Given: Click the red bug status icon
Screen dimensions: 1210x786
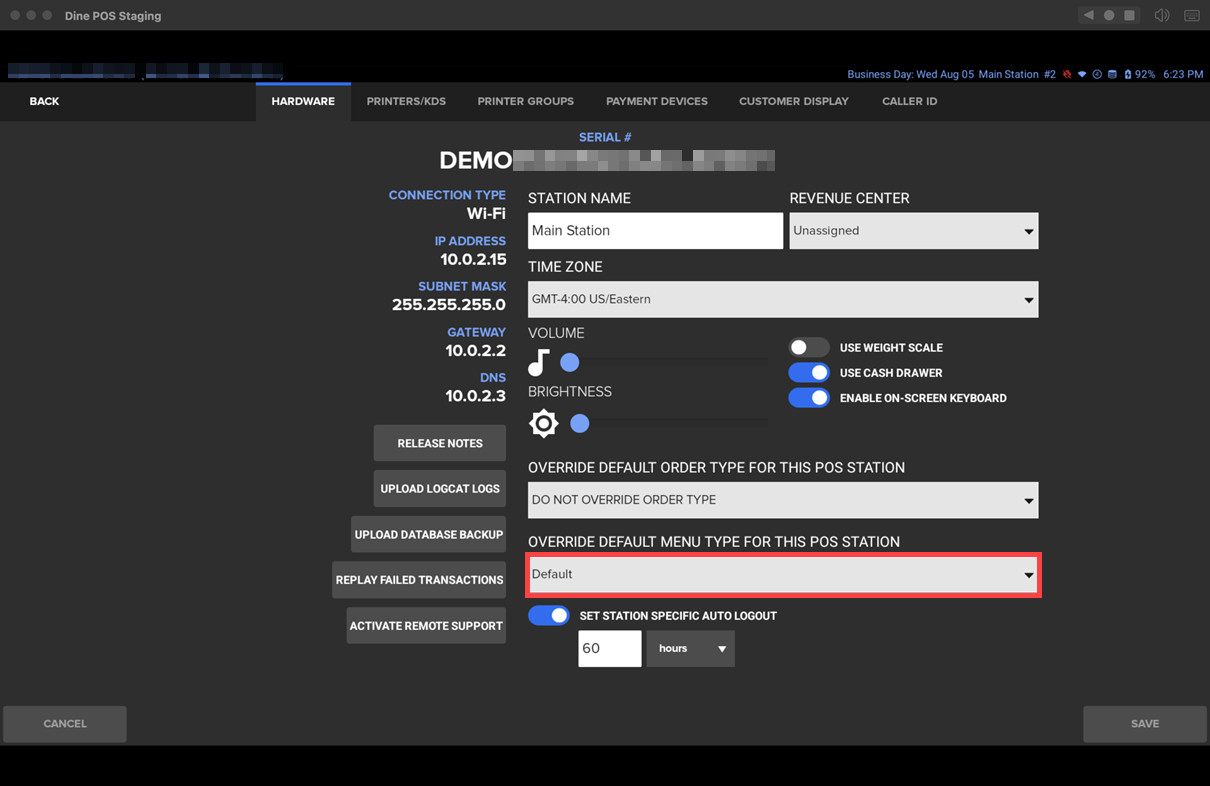Looking at the screenshot, I should point(1067,74).
